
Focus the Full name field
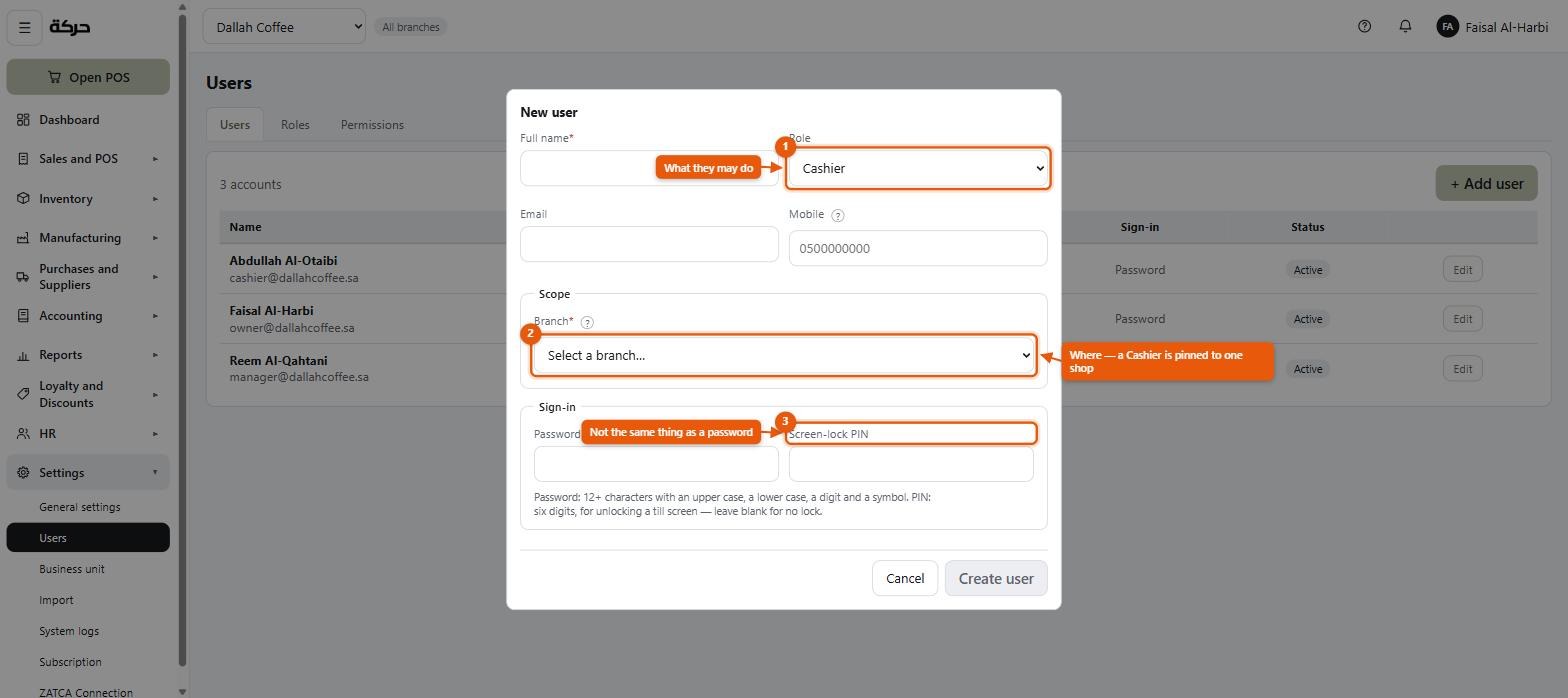click(x=649, y=168)
